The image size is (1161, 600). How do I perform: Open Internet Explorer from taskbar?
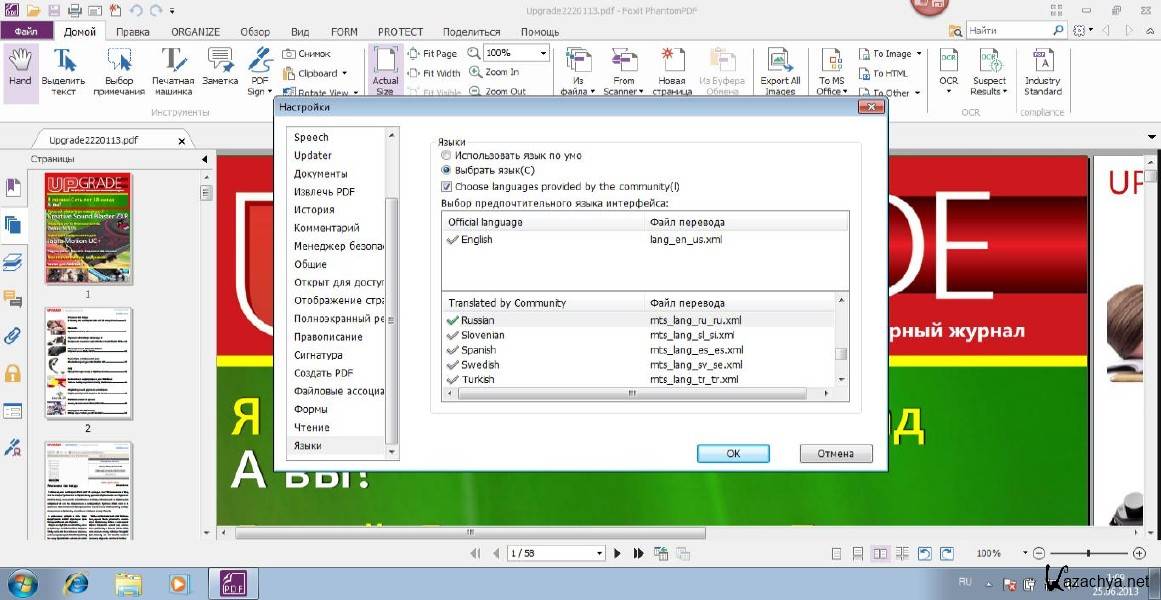coord(76,582)
